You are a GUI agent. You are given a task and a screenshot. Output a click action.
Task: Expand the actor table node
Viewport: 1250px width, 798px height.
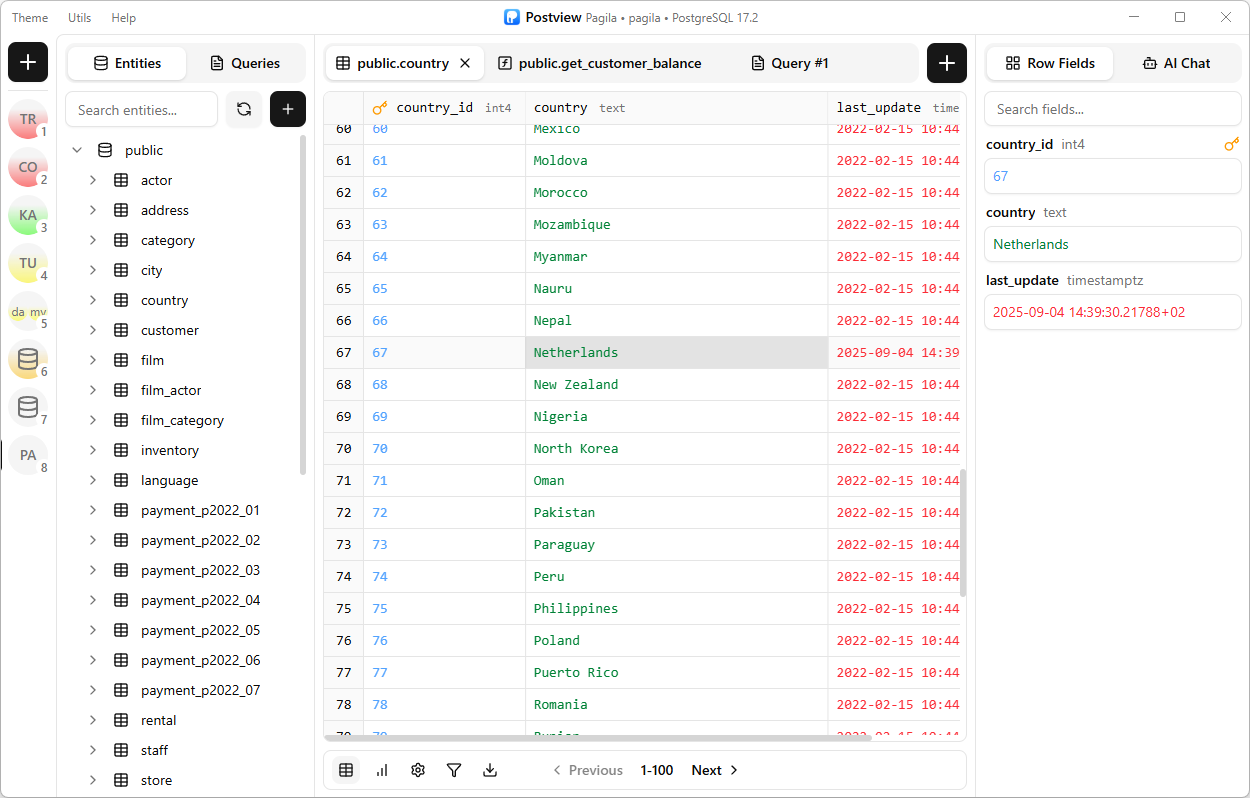[x=93, y=180]
